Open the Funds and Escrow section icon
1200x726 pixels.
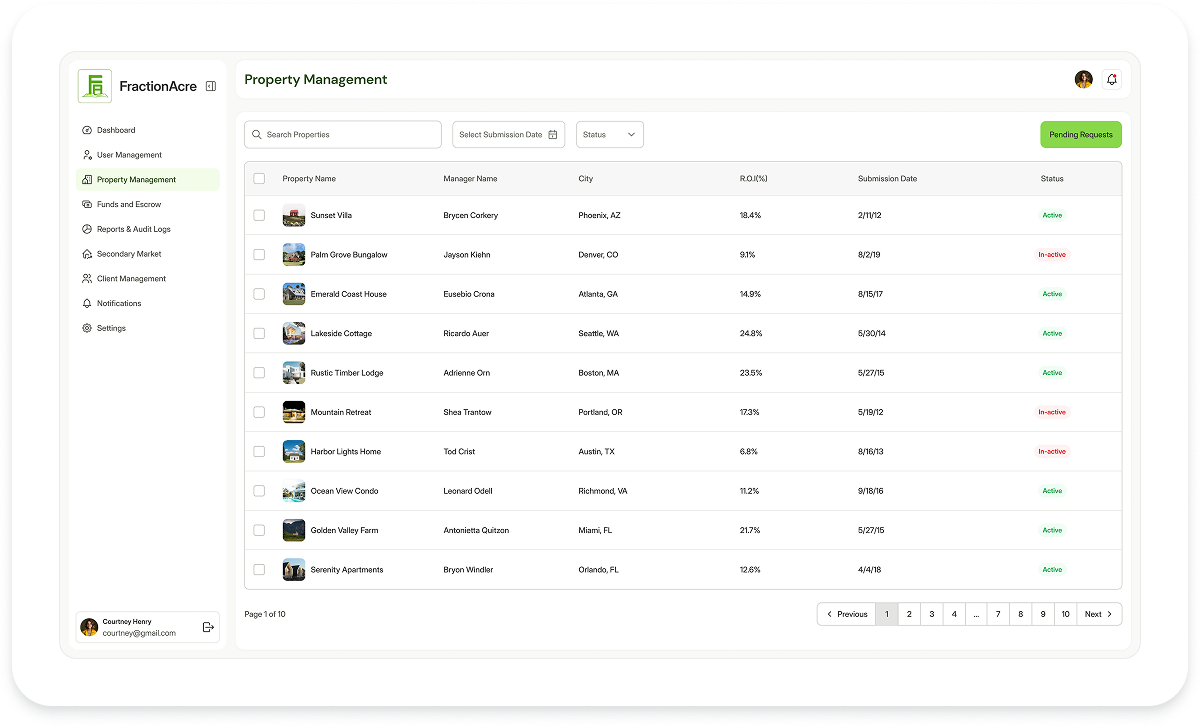tap(86, 204)
